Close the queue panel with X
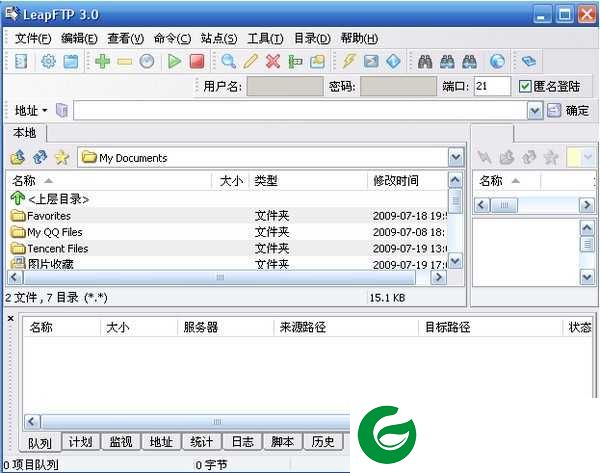Screen dimensions: 600x473 [x=11, y=318]
